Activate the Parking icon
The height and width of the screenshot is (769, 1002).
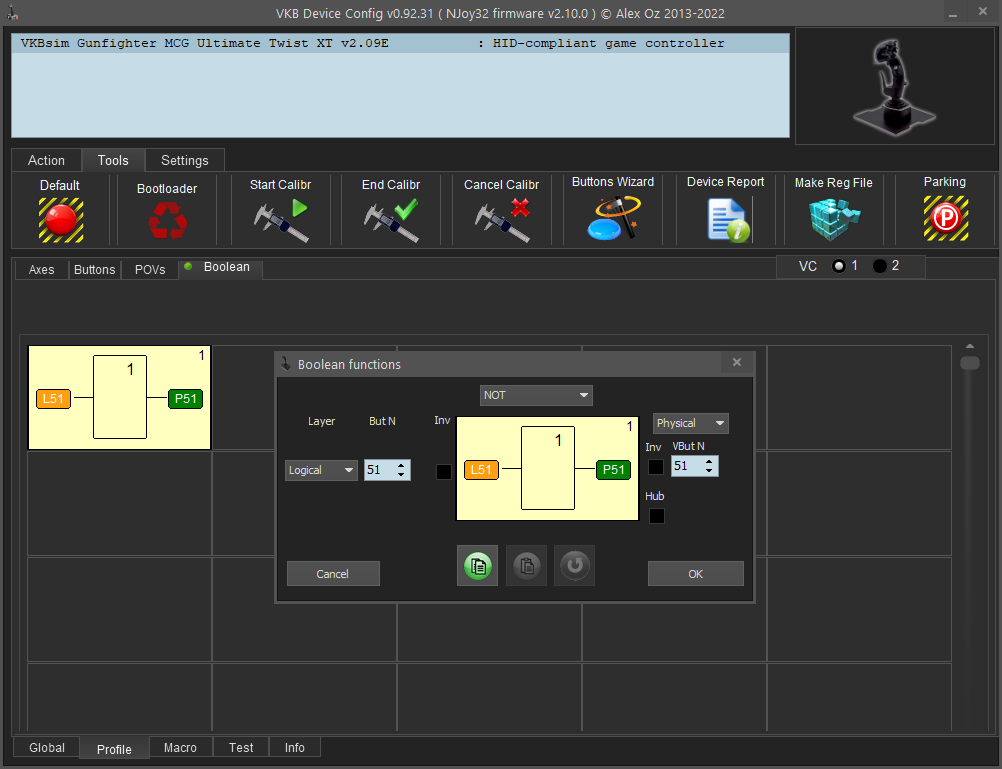click(x=944, y=219)
